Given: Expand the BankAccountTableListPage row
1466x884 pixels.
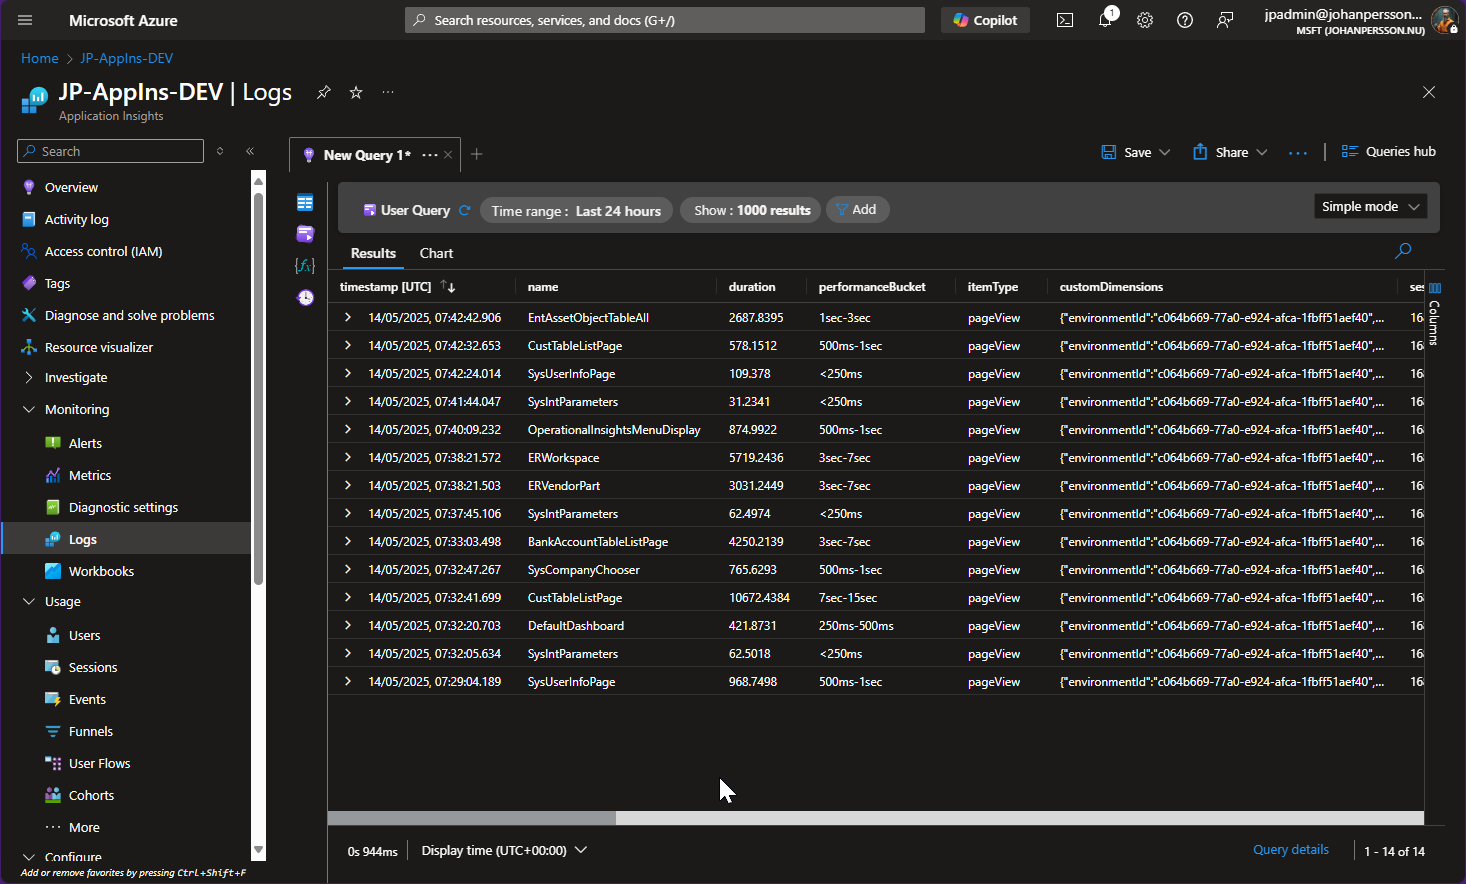Looking at the screenshot, I should pyautogui.click(x=347, y=541).
